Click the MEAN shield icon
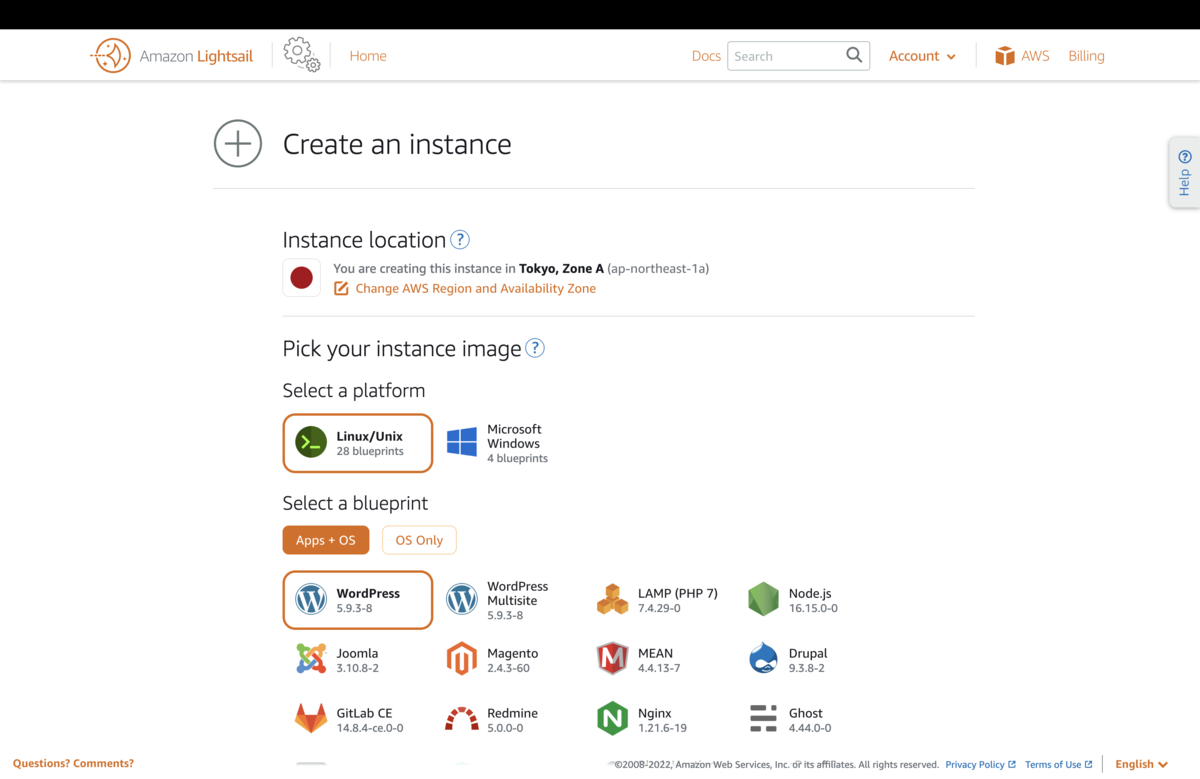 612,659
